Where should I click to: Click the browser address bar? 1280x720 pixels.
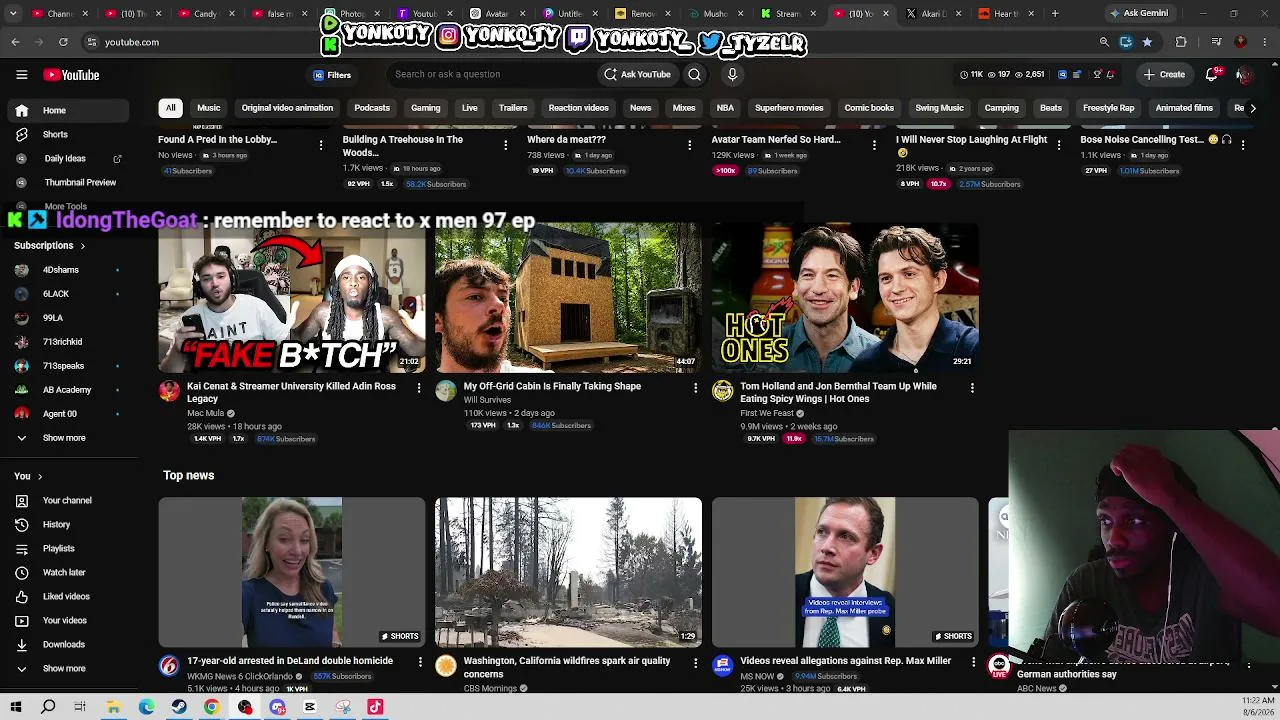pos(590,42)
